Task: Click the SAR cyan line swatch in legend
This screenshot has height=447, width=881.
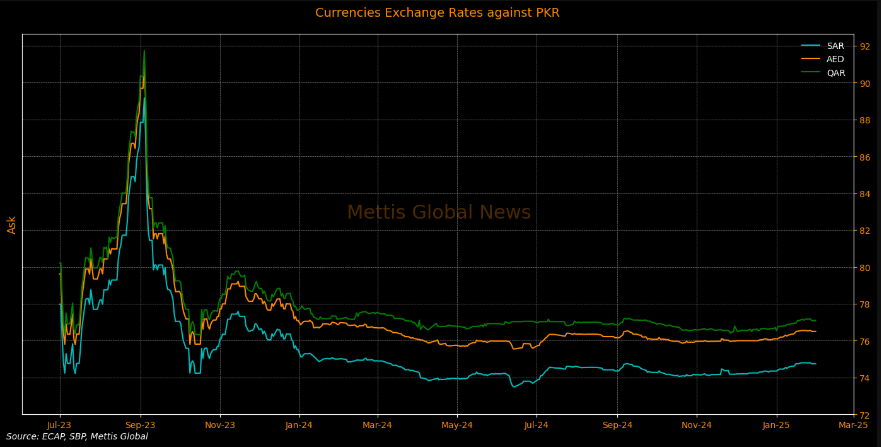Action: point(810,46)
